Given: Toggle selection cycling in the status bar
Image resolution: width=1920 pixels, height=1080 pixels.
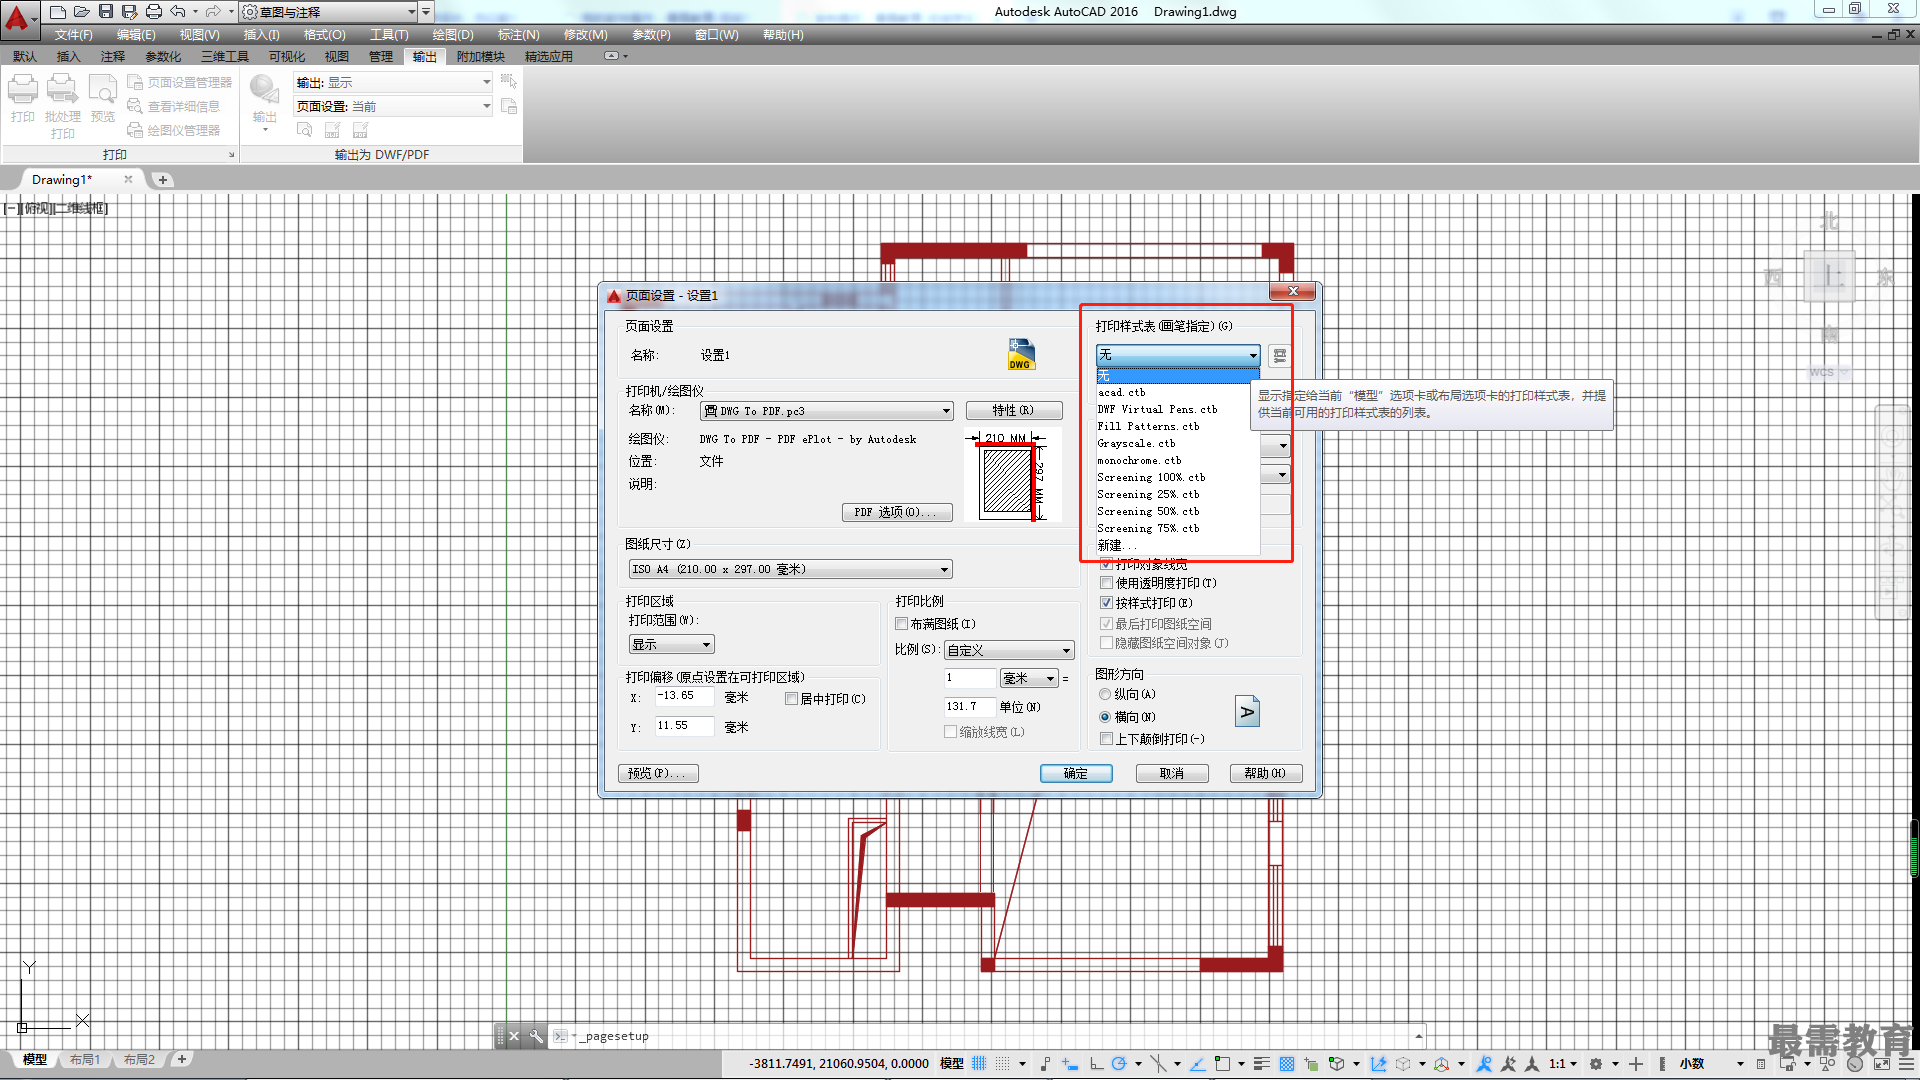Looking at the screenshot, I should (1310, 1064).
